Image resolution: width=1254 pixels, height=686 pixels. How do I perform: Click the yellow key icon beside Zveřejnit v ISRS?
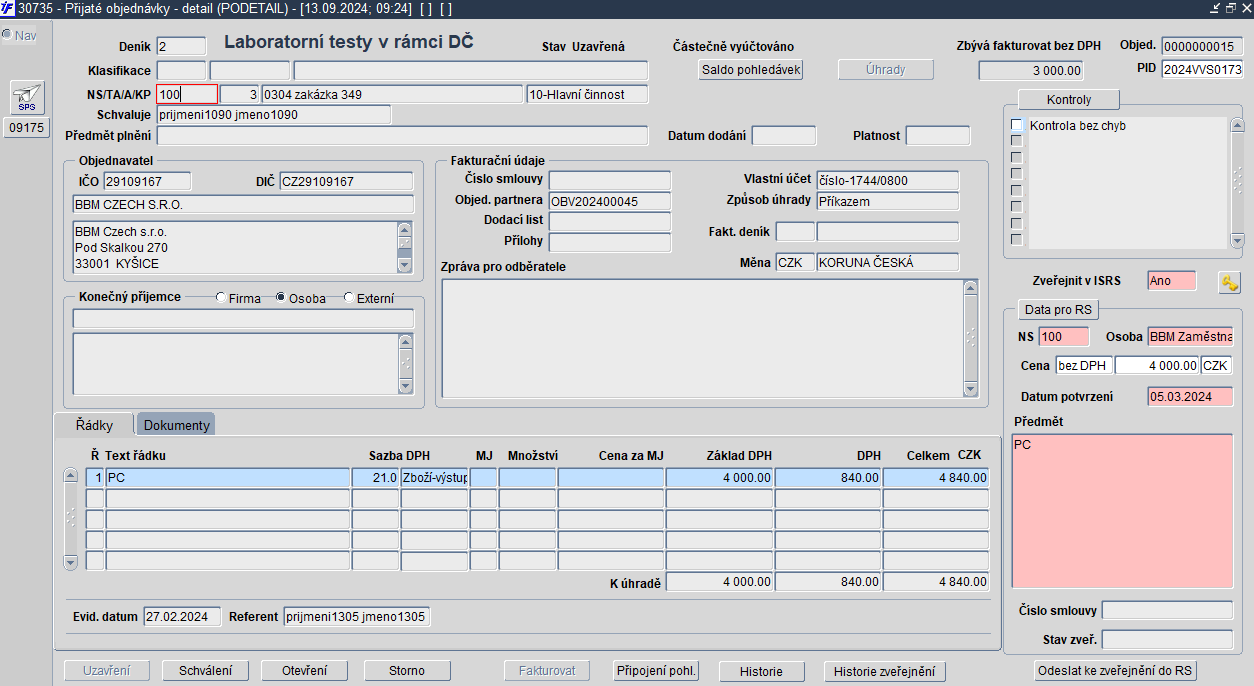1229,282
